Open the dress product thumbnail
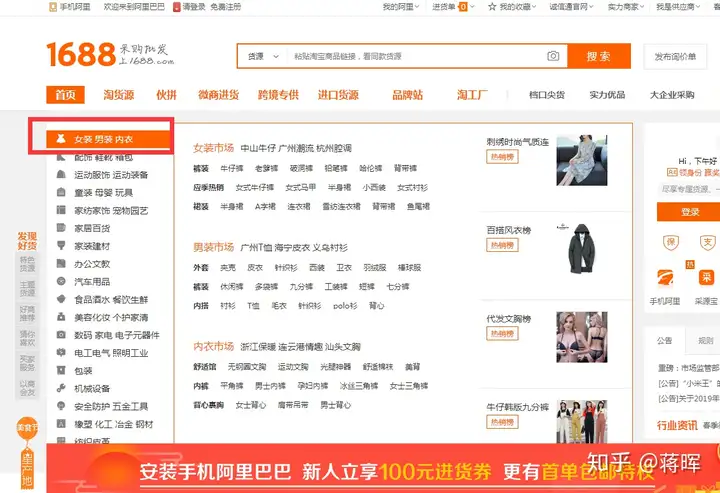This screenshot has width=720, height=493. coord(582,160)
